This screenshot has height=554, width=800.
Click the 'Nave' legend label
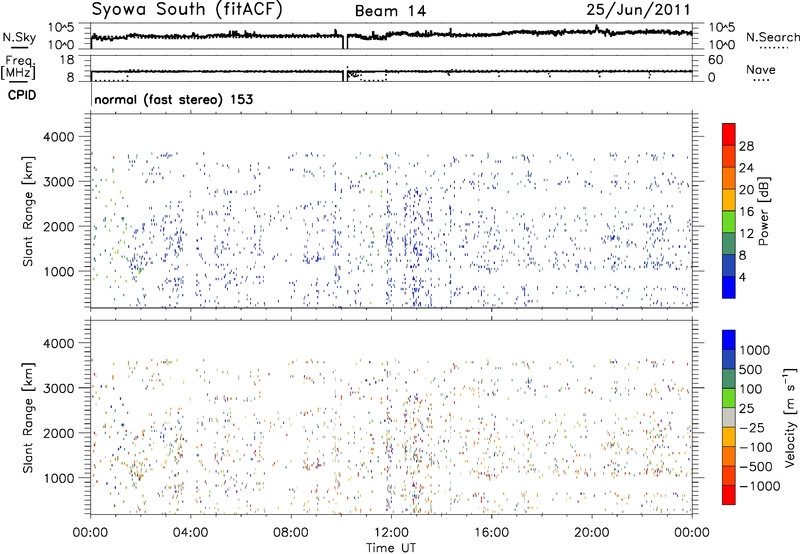click(761, 69)
